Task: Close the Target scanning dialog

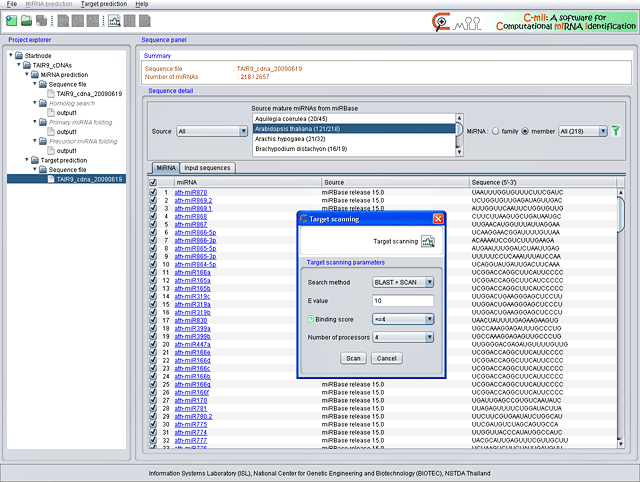Action: tap(438, 219)
